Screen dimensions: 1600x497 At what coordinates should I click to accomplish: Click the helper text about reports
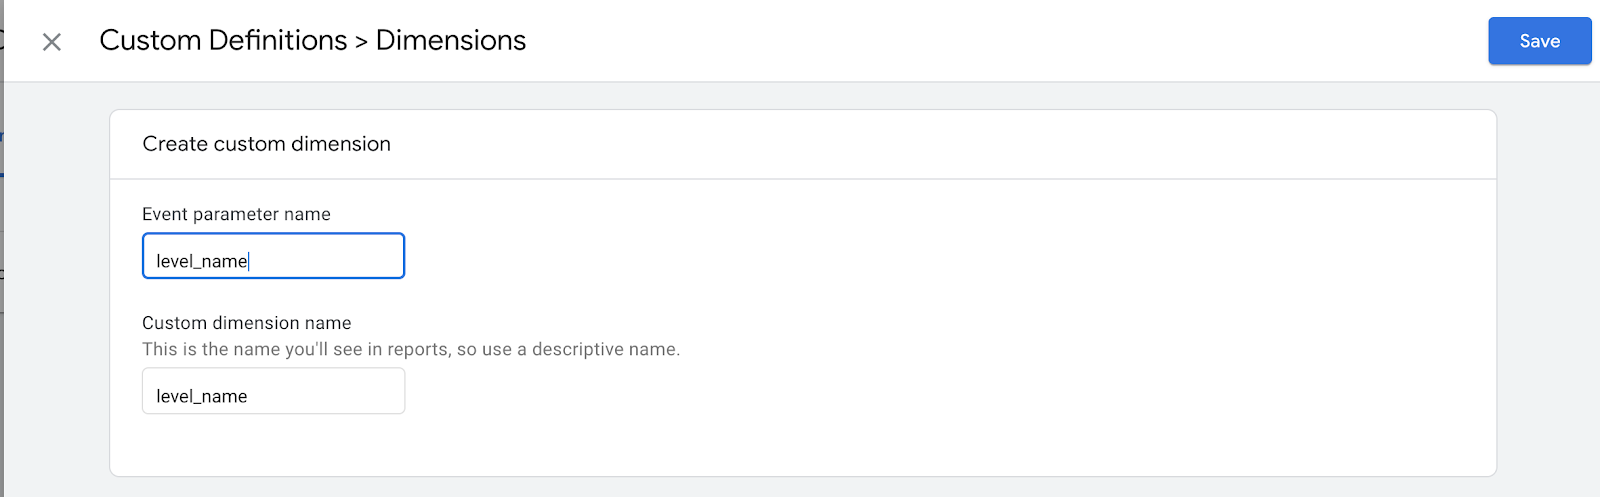coord(410,349)
